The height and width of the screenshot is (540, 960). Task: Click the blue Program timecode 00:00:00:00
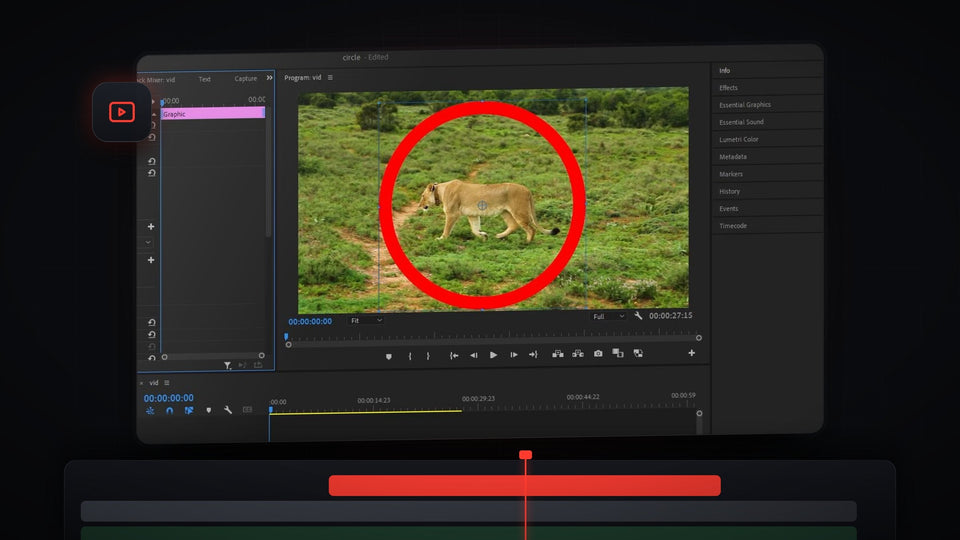(310, 321)
